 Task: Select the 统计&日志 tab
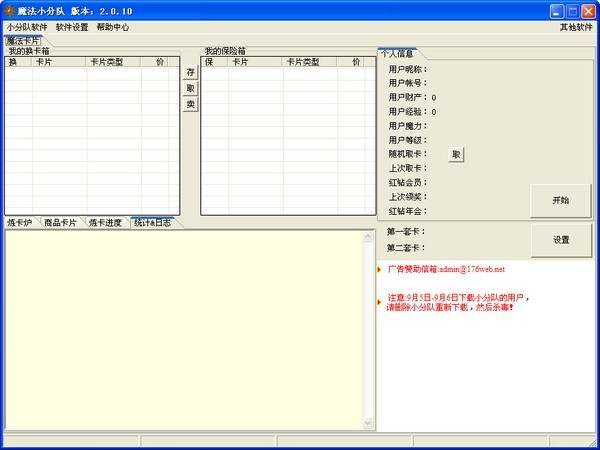[x=152, y=223]
